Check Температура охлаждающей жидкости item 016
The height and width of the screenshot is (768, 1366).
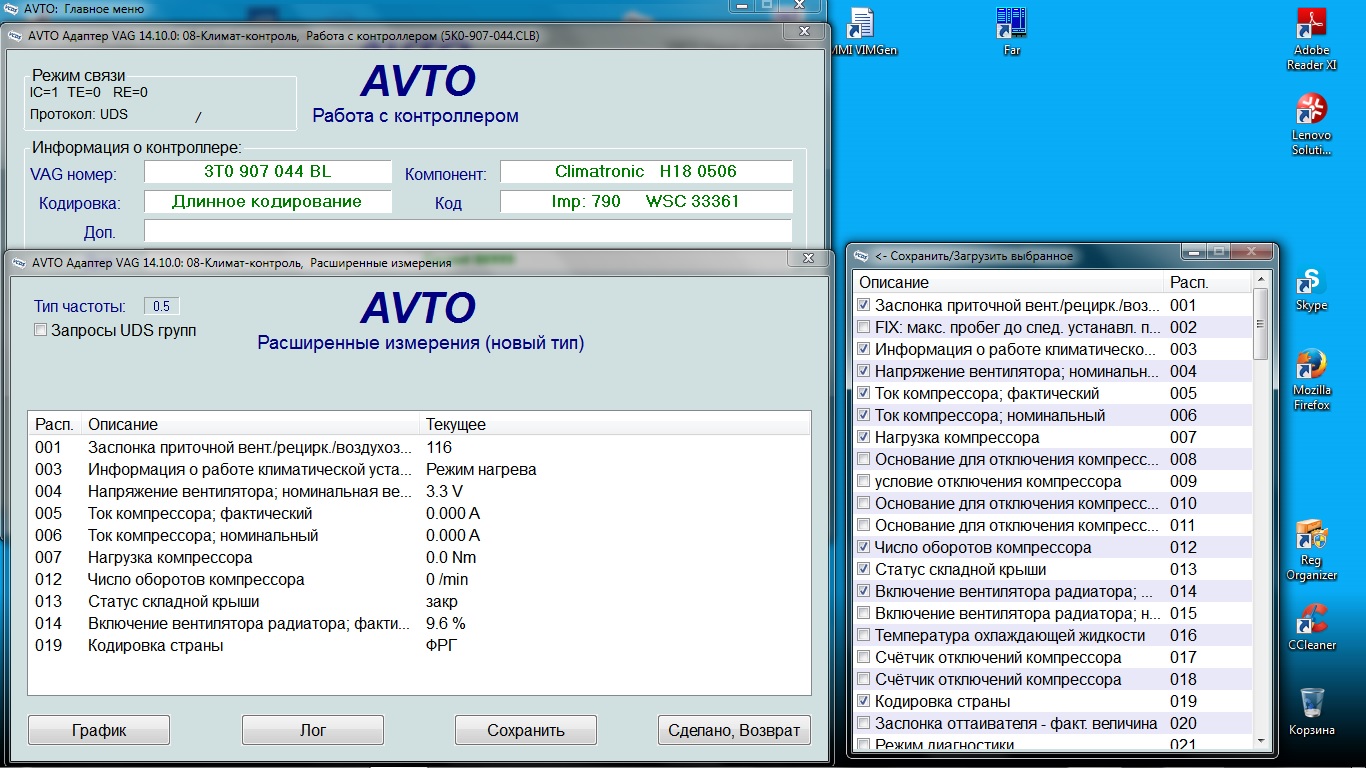click(x=865, y=636)
